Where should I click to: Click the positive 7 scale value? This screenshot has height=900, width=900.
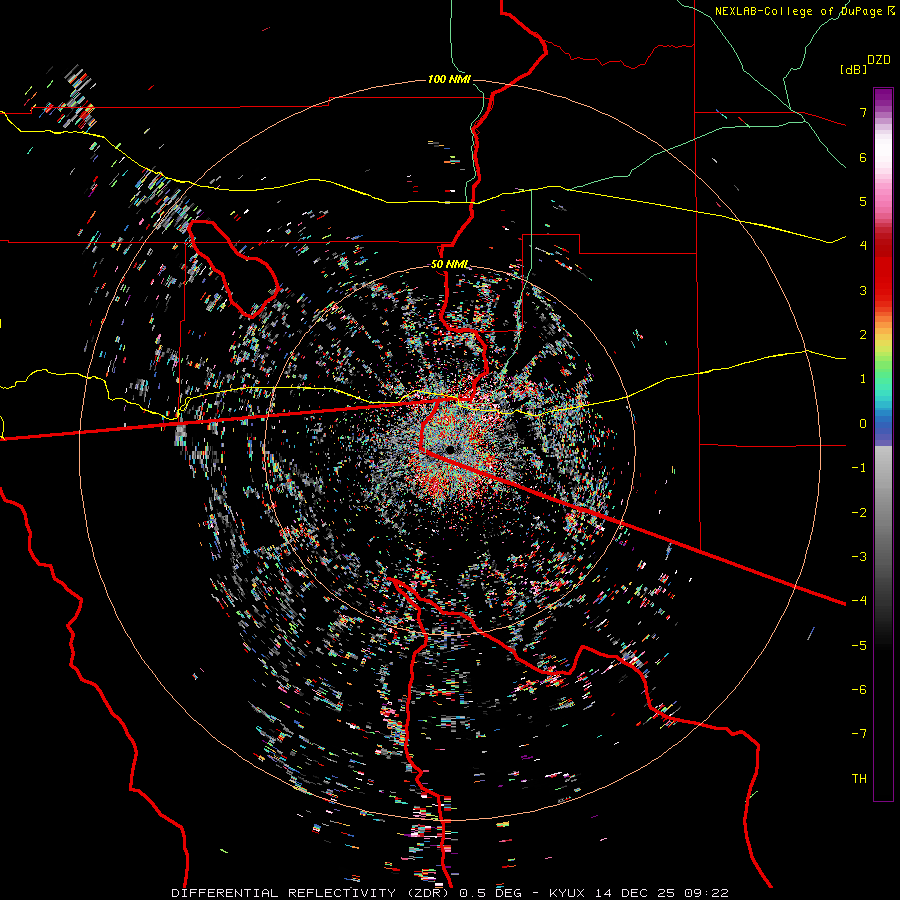click(863, 112)
